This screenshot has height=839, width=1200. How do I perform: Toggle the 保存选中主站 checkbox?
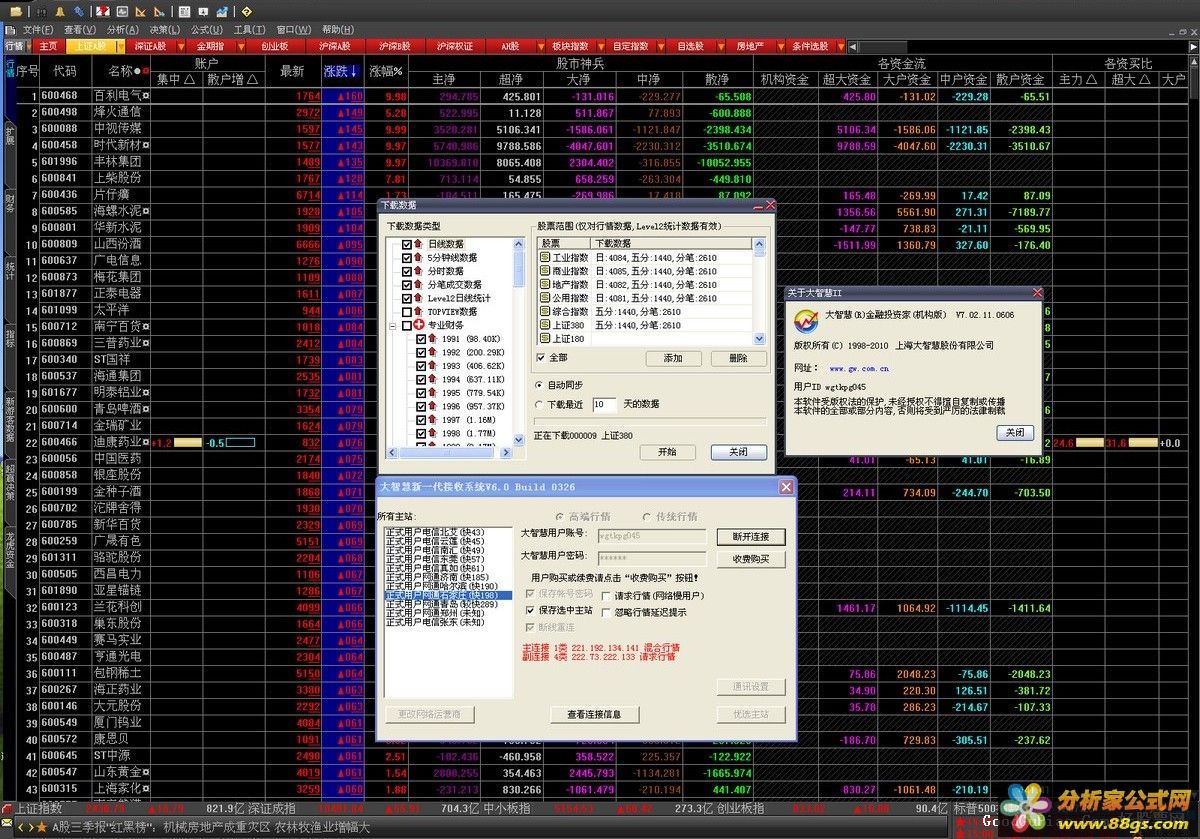pos(530,609)
